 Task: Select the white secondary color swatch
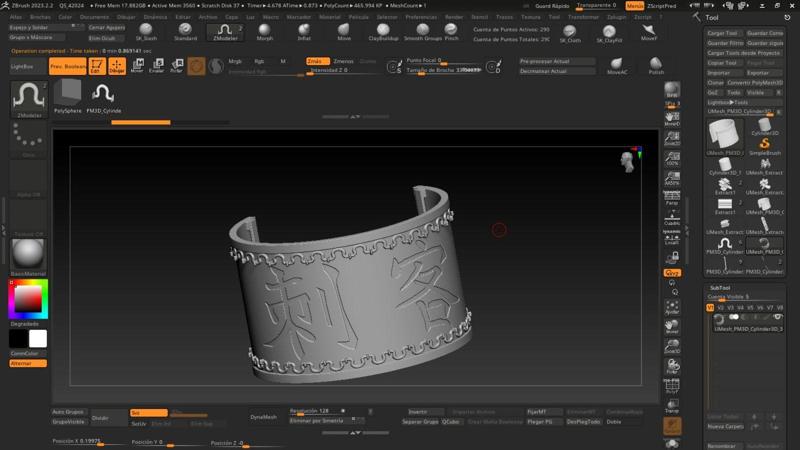(38, 339)
